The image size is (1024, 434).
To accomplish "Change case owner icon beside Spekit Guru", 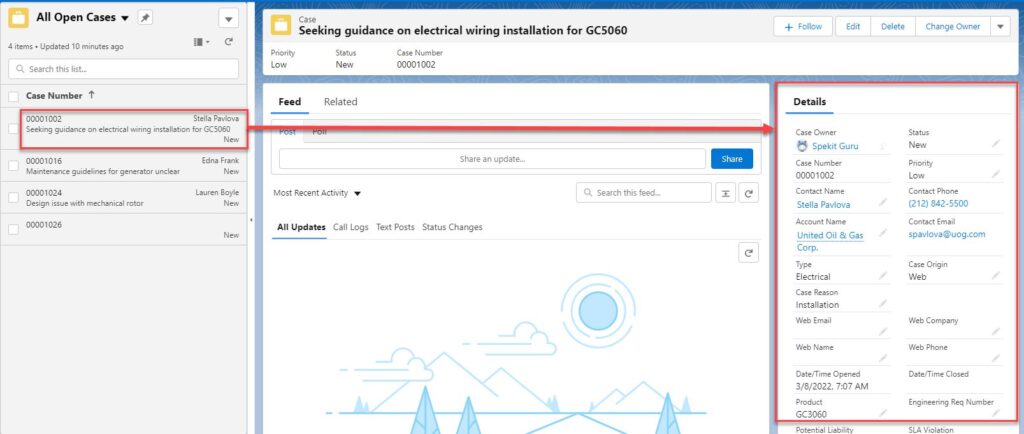I will pos(882,147).
